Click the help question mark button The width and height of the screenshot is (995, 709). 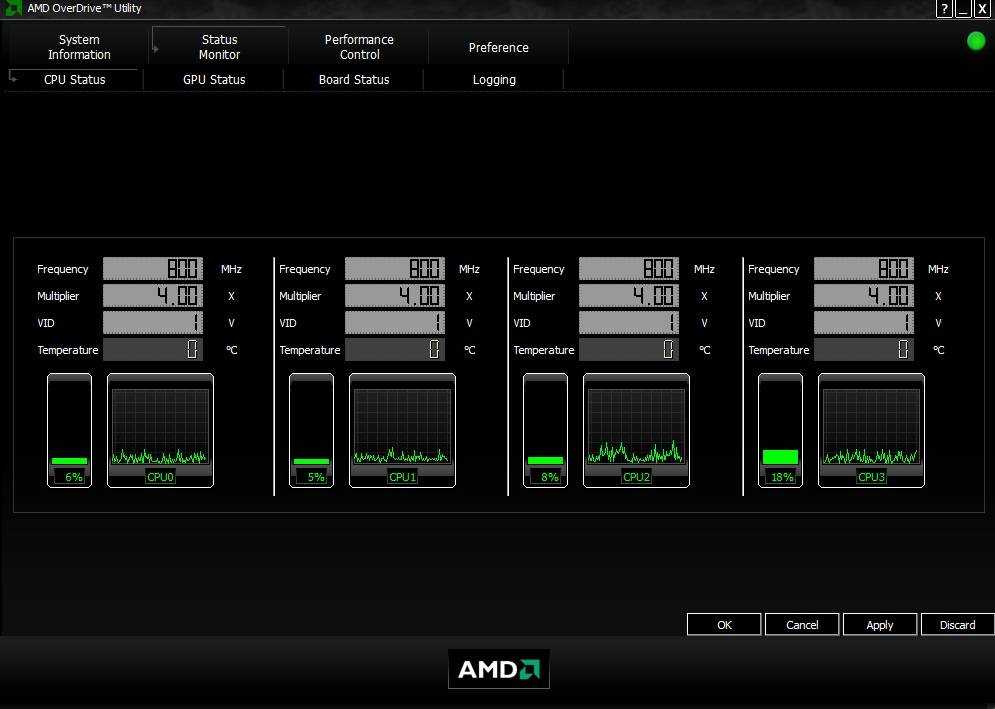tap(944, 9)
